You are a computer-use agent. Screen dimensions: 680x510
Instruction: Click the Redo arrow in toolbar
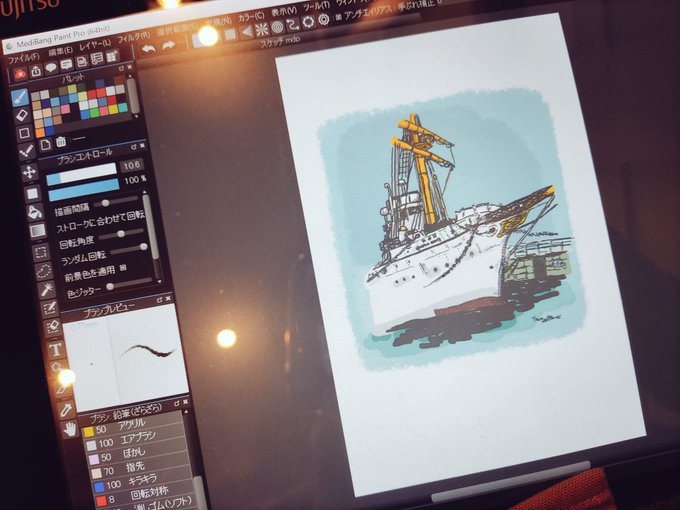169,45
